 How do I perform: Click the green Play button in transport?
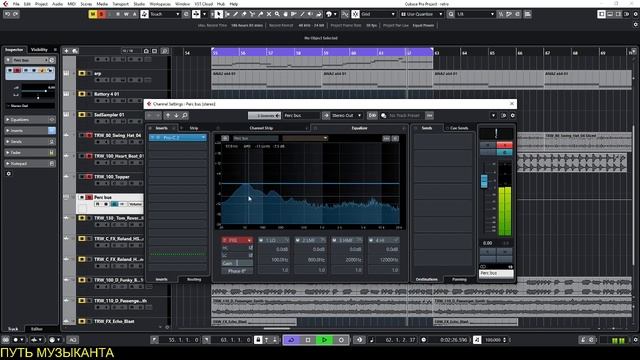[x=324, y=340]
